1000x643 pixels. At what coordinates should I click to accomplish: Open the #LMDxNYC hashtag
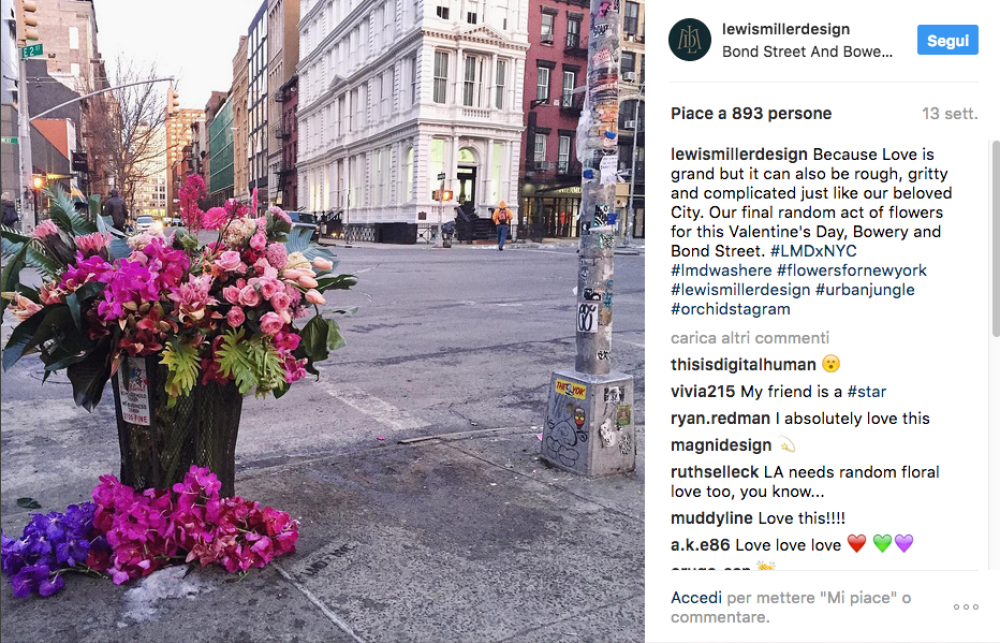click(813, 251)
